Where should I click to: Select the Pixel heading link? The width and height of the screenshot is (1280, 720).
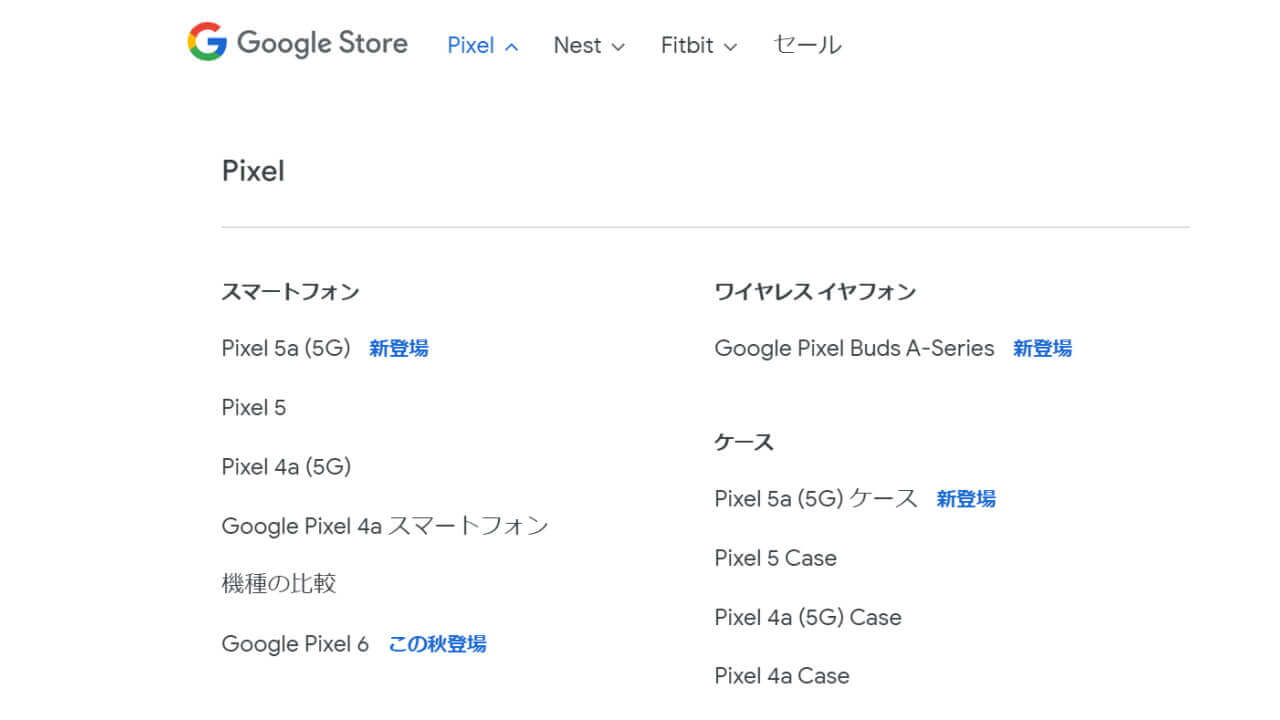pos(252,171)
